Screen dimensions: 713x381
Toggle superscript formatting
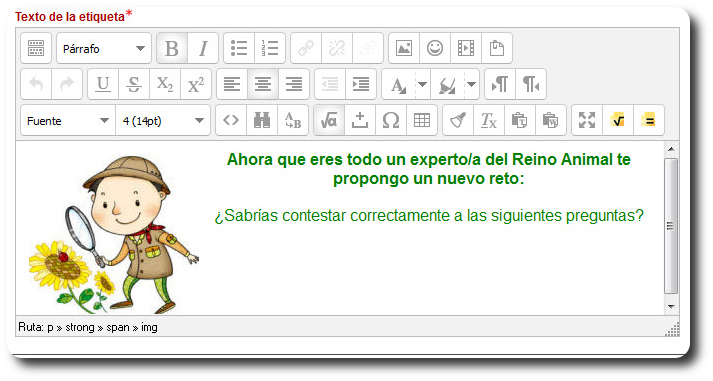[x=196, y=84]
